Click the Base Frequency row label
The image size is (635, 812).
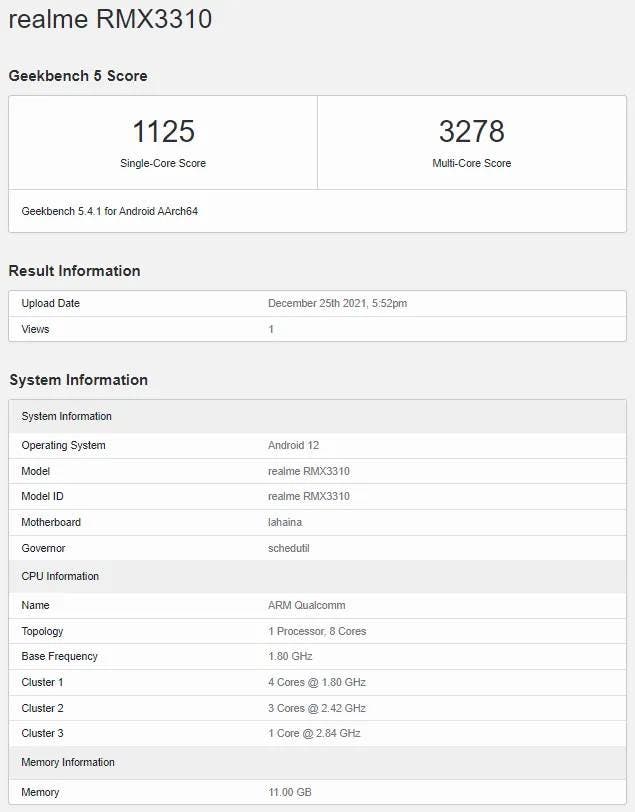[x=60, y=656]
